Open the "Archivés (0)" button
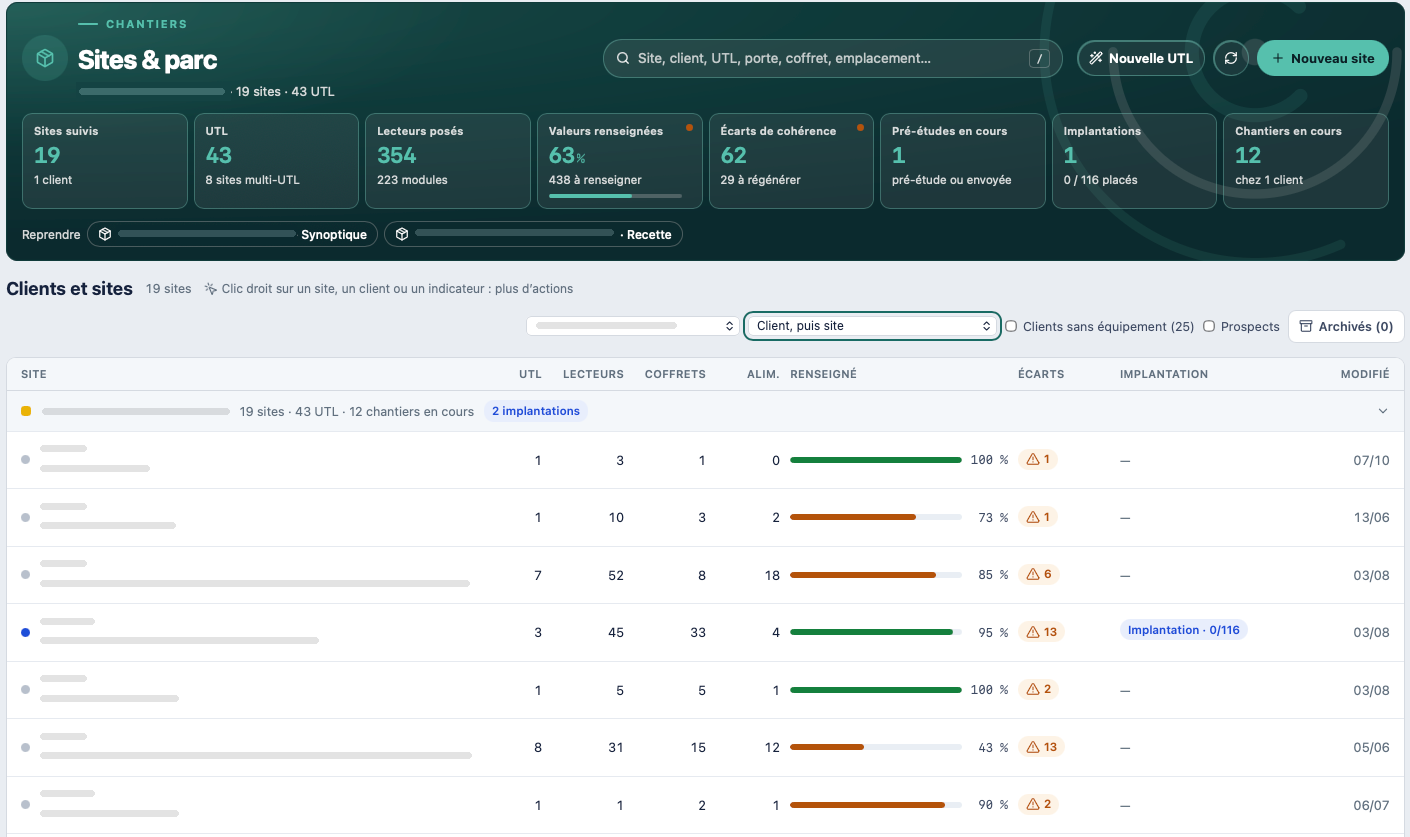 click(x=1346, y=326)
